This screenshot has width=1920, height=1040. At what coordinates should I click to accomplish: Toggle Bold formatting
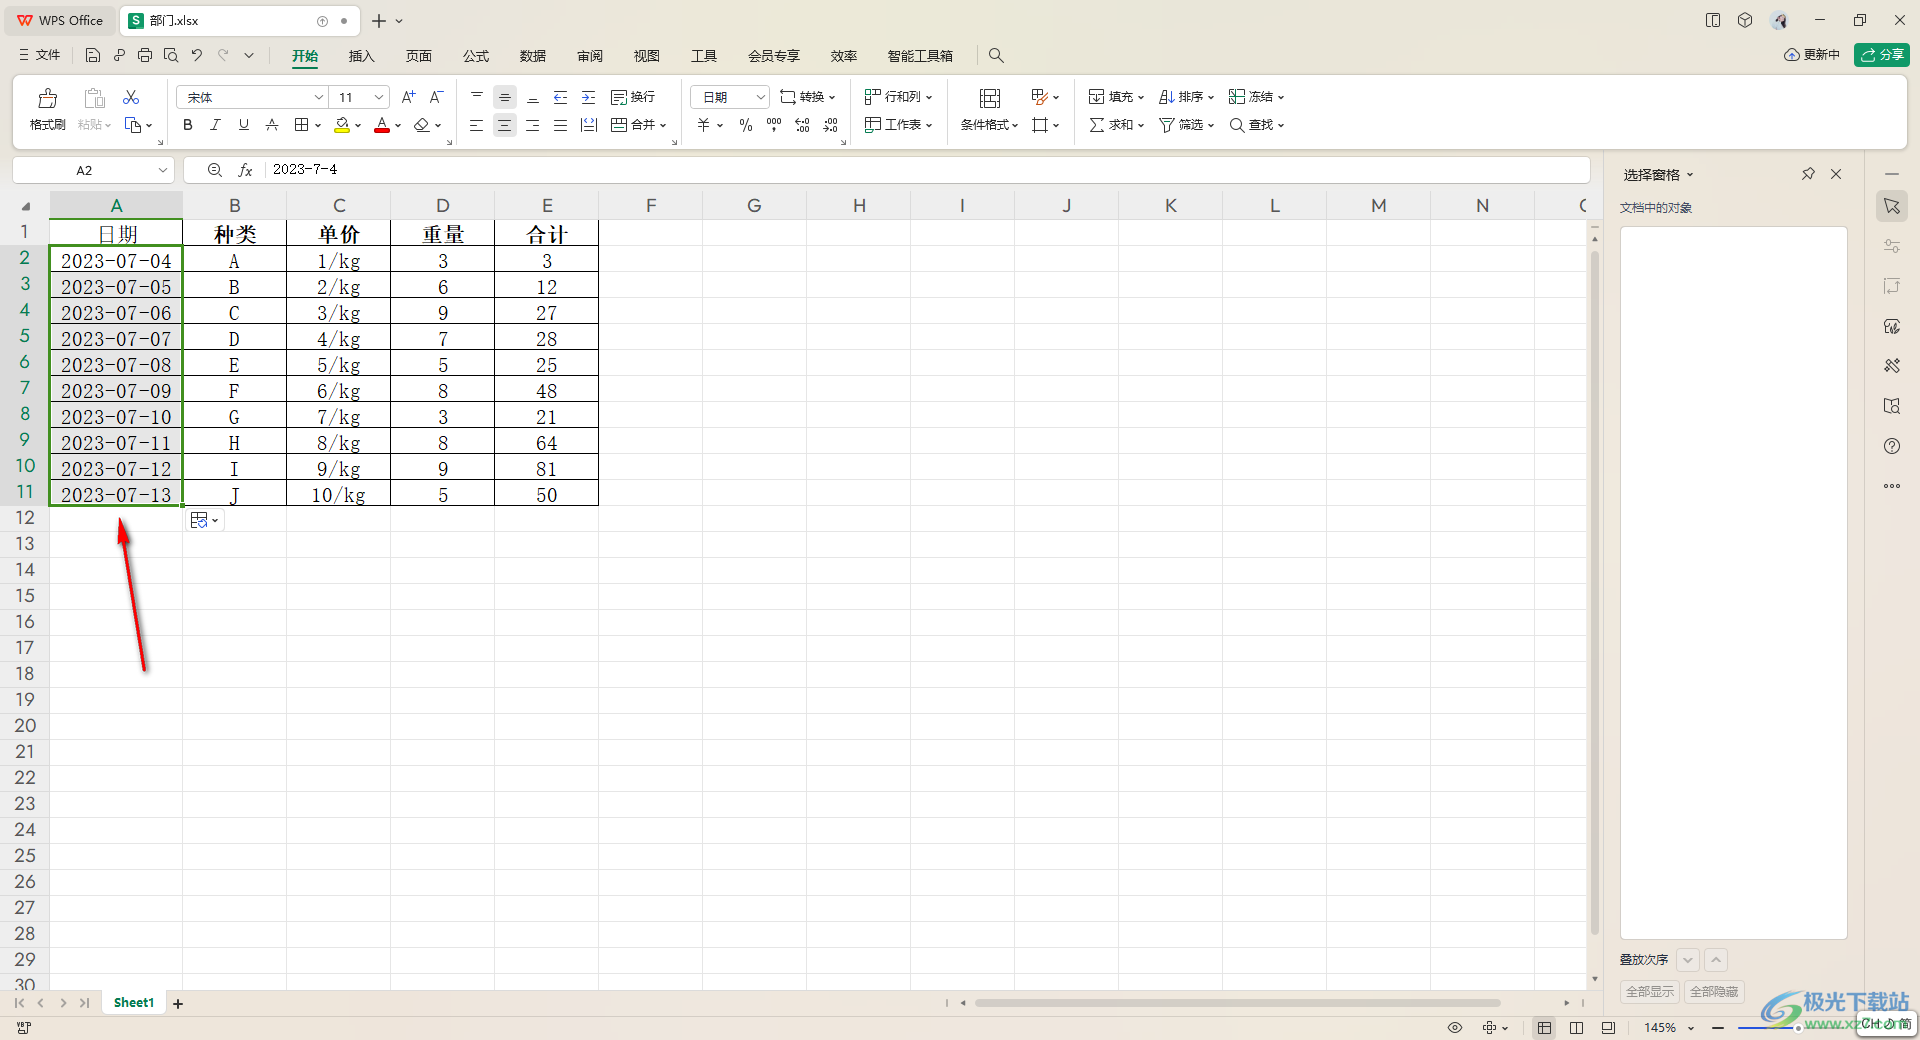tap(188, 125)
